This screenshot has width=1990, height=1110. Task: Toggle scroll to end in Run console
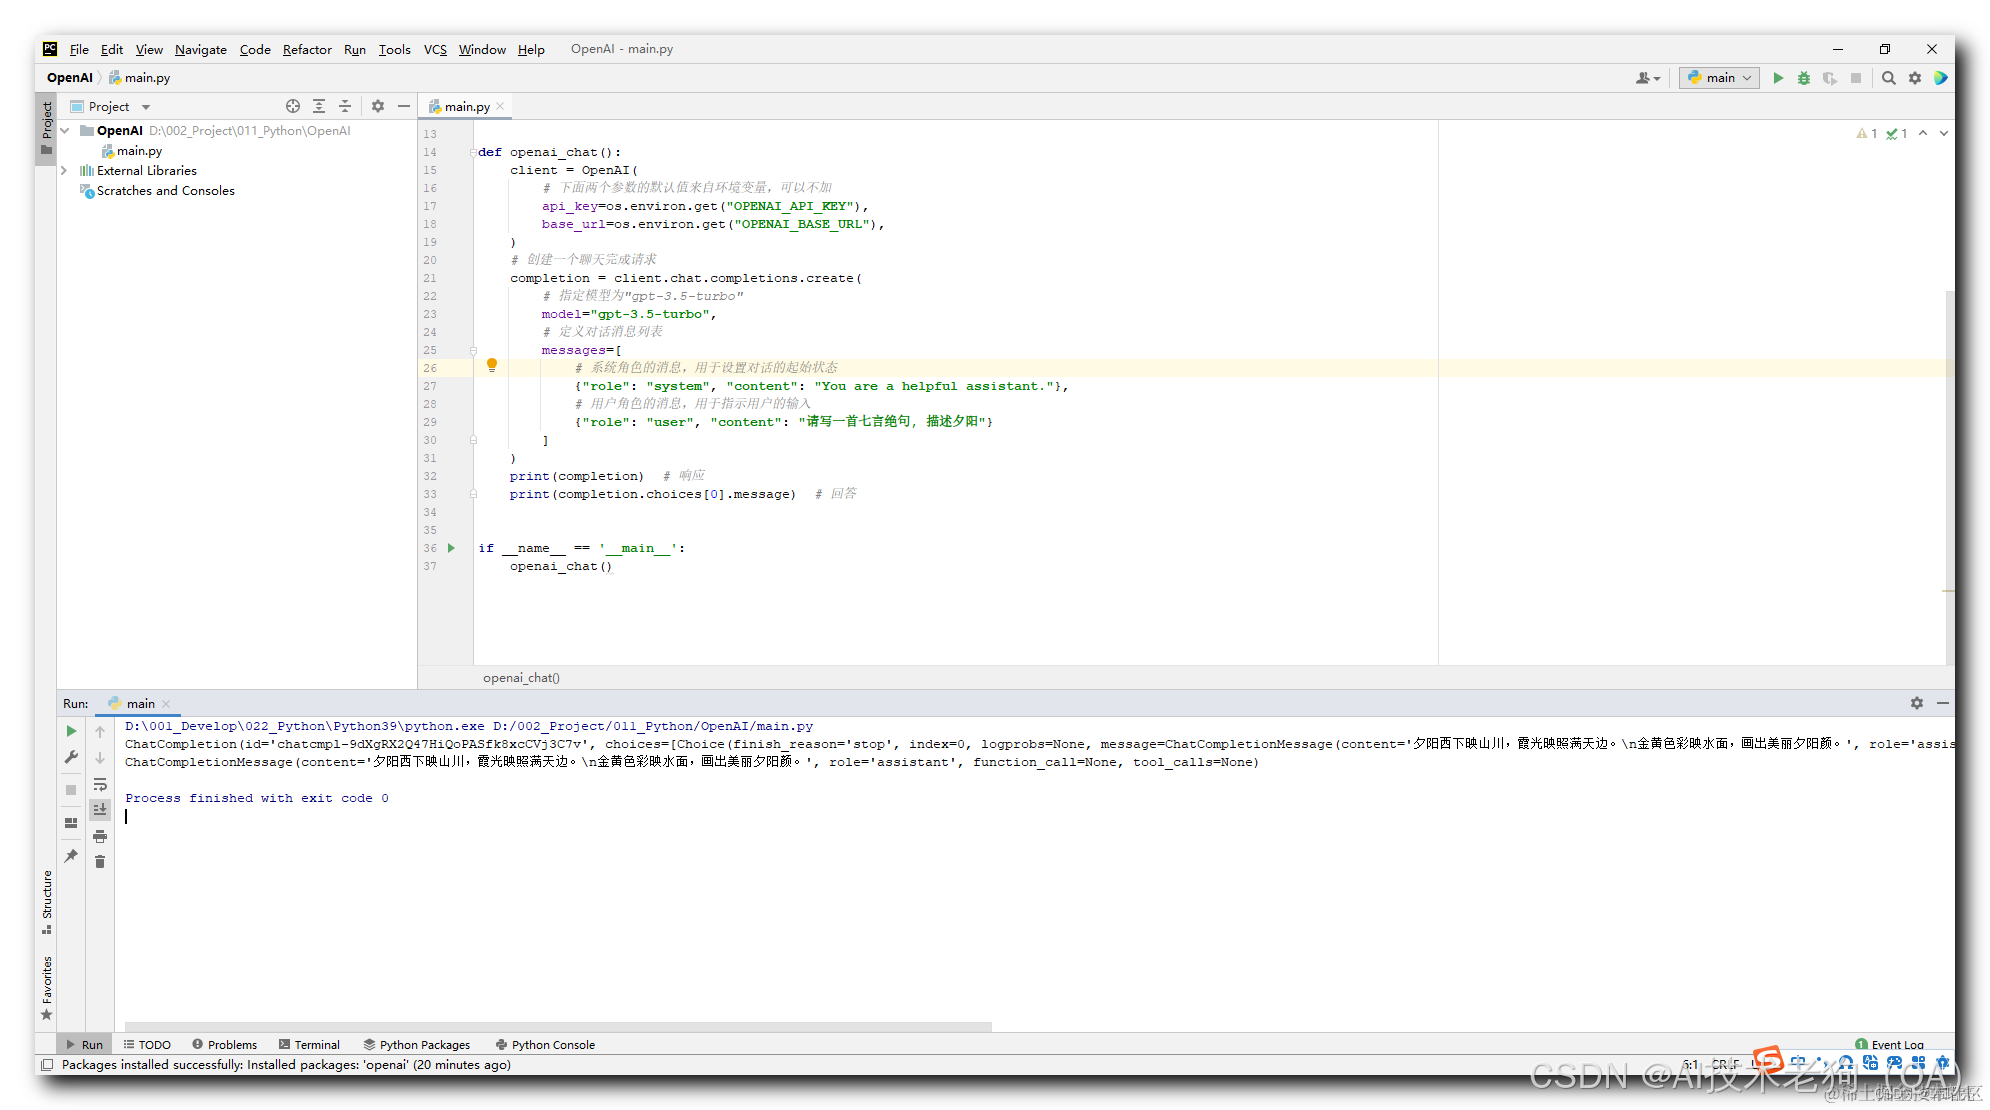click(100, 809)
